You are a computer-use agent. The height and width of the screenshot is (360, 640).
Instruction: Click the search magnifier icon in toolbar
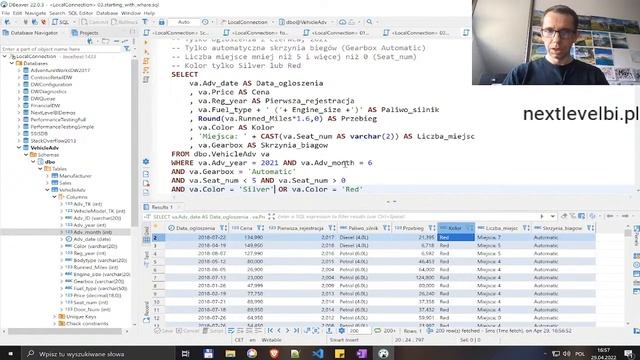click(369, 22)
